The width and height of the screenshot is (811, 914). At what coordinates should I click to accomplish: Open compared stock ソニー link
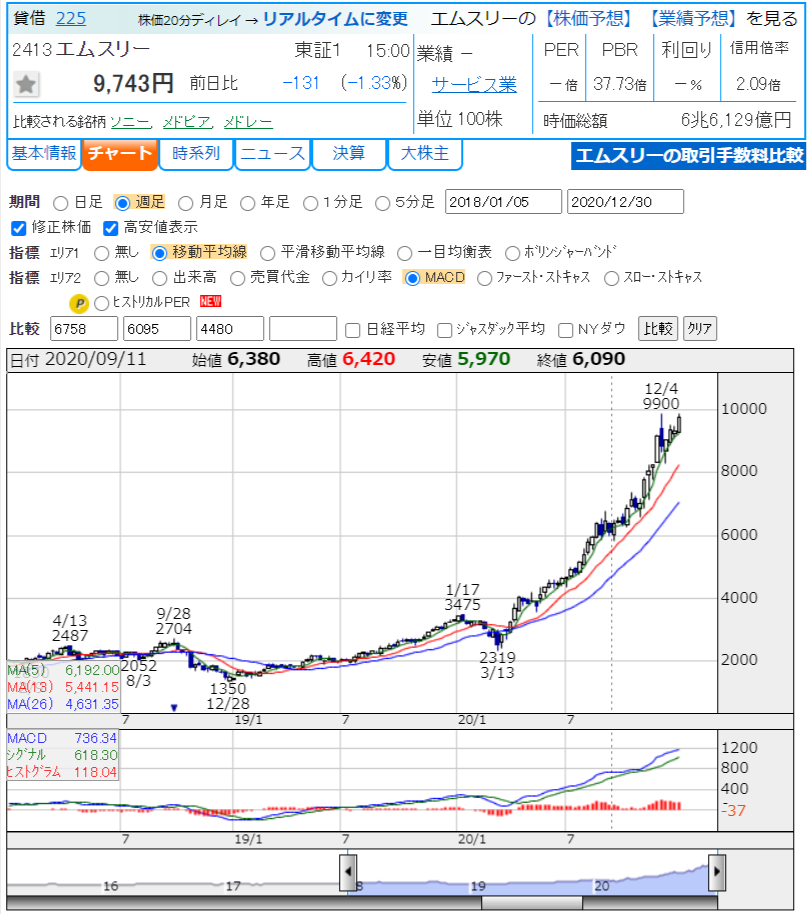point(131,122)
